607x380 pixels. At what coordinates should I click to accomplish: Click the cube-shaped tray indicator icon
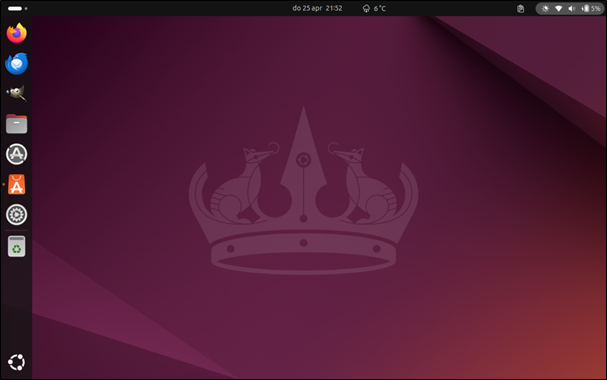point(521,9)
